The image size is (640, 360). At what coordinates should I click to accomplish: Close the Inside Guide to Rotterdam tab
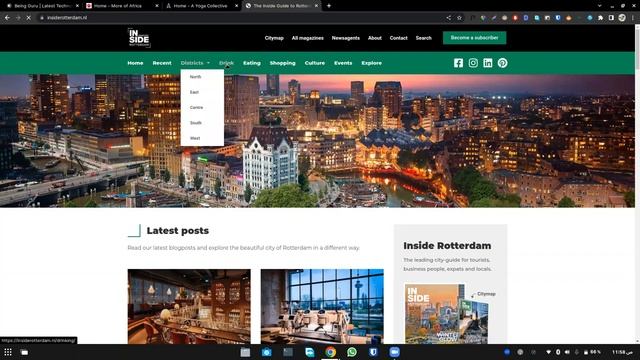(x=316, y=6)
